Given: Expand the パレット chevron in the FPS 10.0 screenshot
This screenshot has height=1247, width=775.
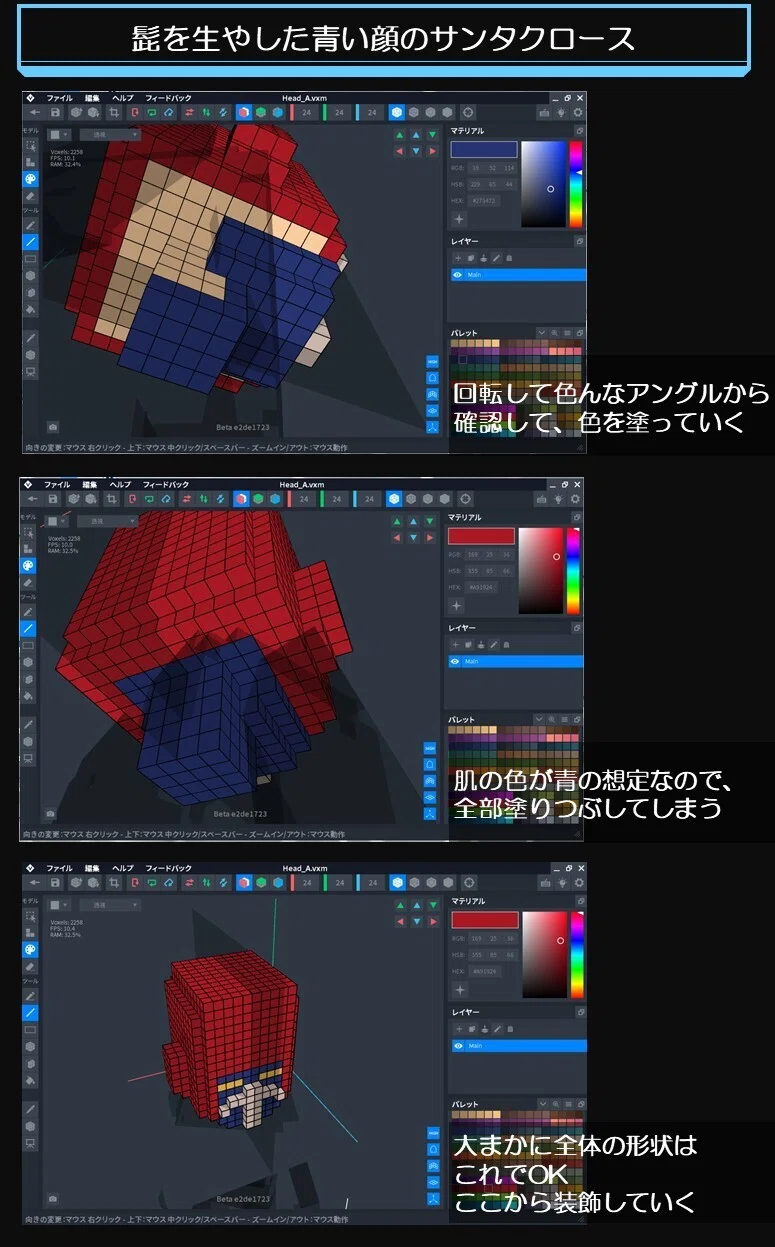Looking at the screenshot, I should (538, 719).
